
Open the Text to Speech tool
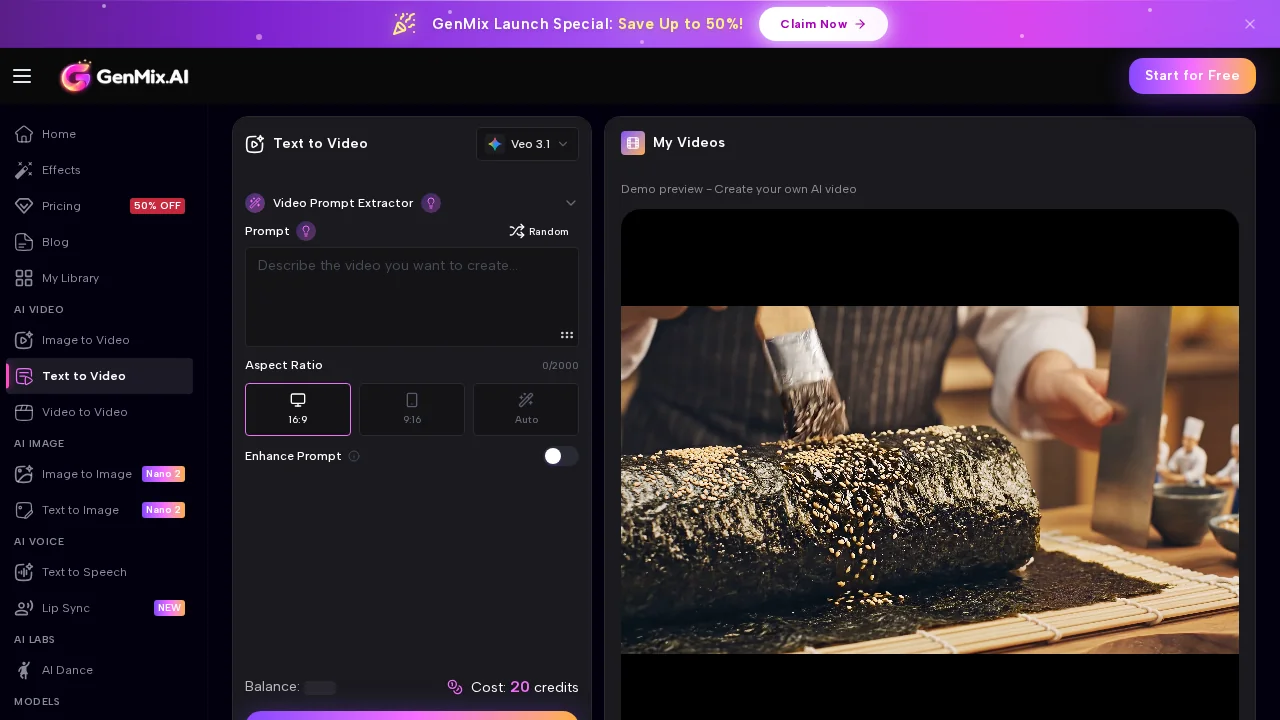[84, 572]
